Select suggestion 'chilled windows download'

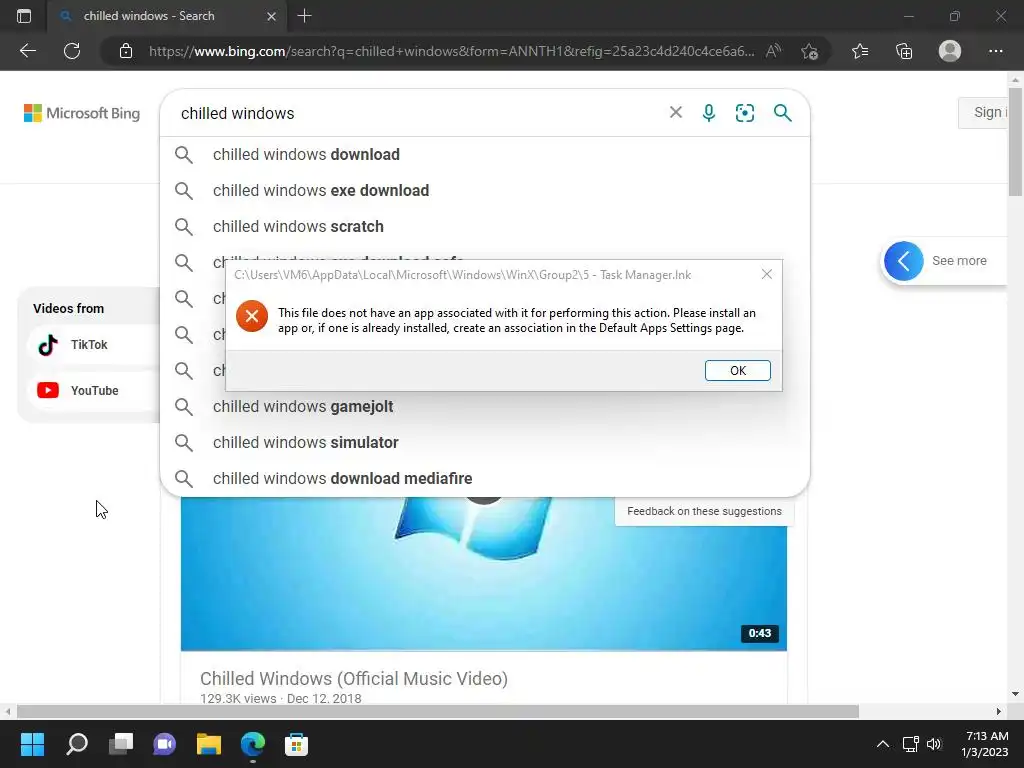(x=485, y=155)
